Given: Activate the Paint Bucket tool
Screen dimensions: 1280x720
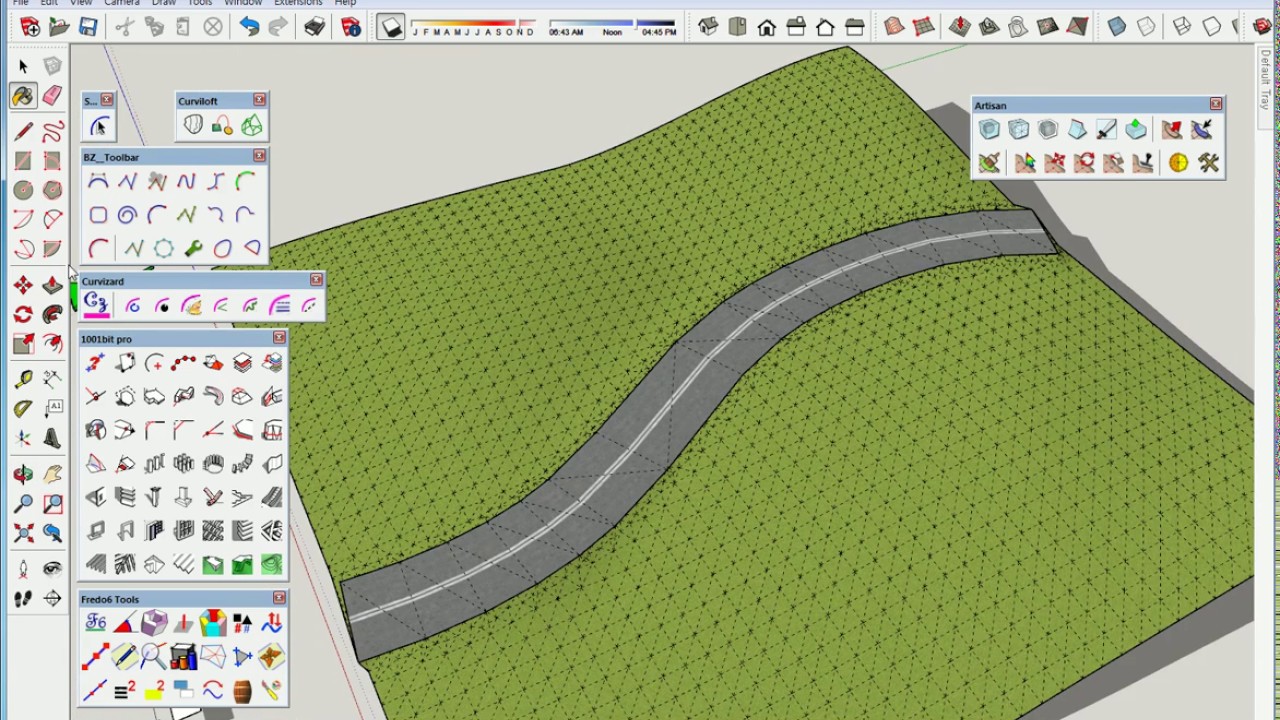Looking at the screenshot, I should (23, 96).
